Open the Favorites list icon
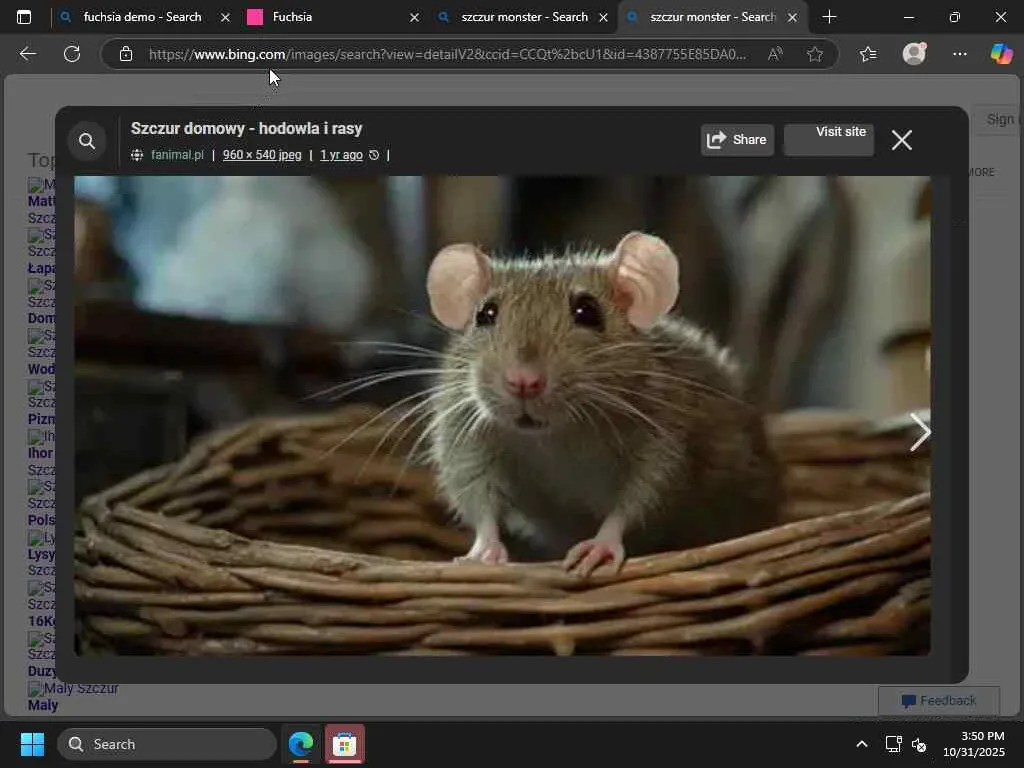Image resolution: width=1024 pixels, height=768 pixels. 867,54
